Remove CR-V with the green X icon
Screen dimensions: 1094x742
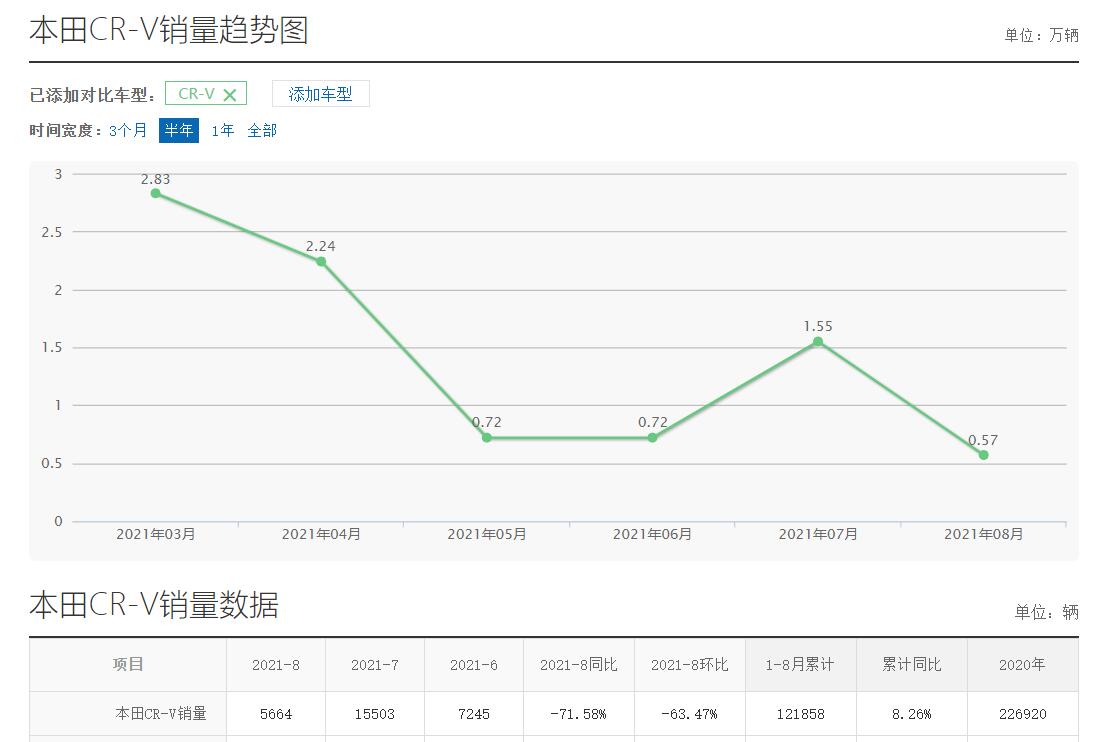[x=230, y=95]
